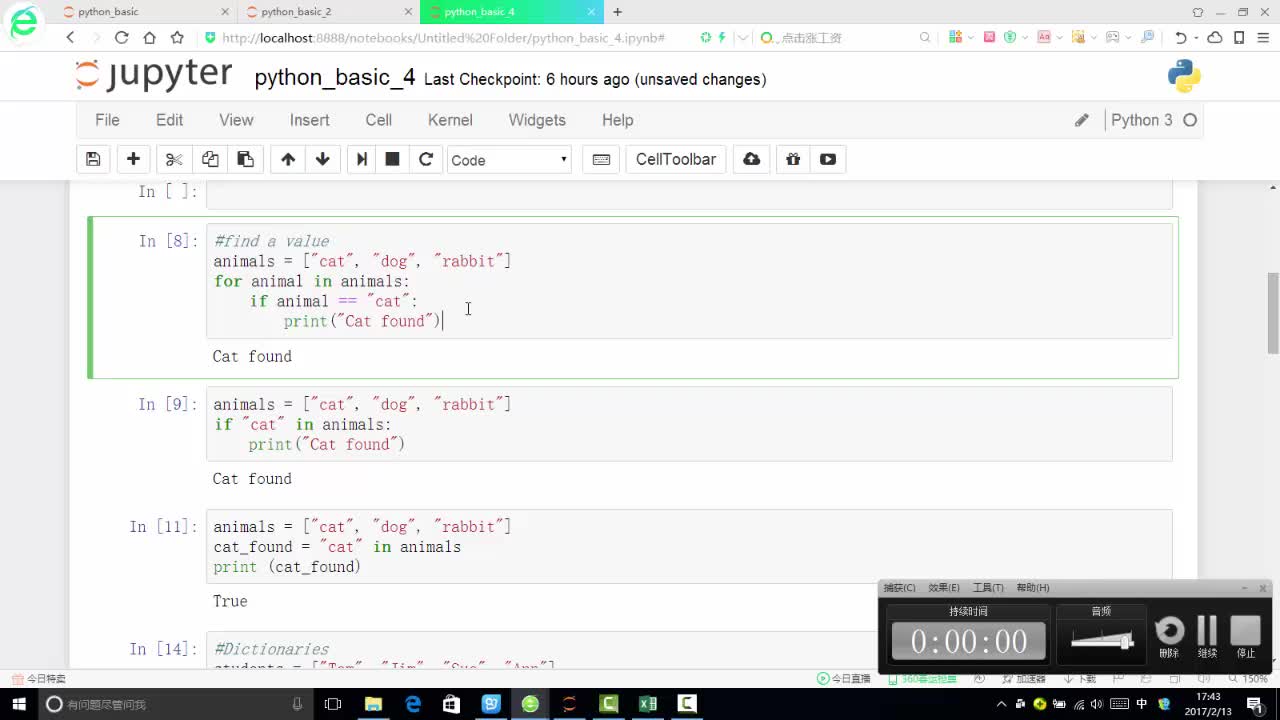The height and width of the screenshot is (720, 1280).
Task: Switch to the python_basic_2 browser tab
Action: 328,12
